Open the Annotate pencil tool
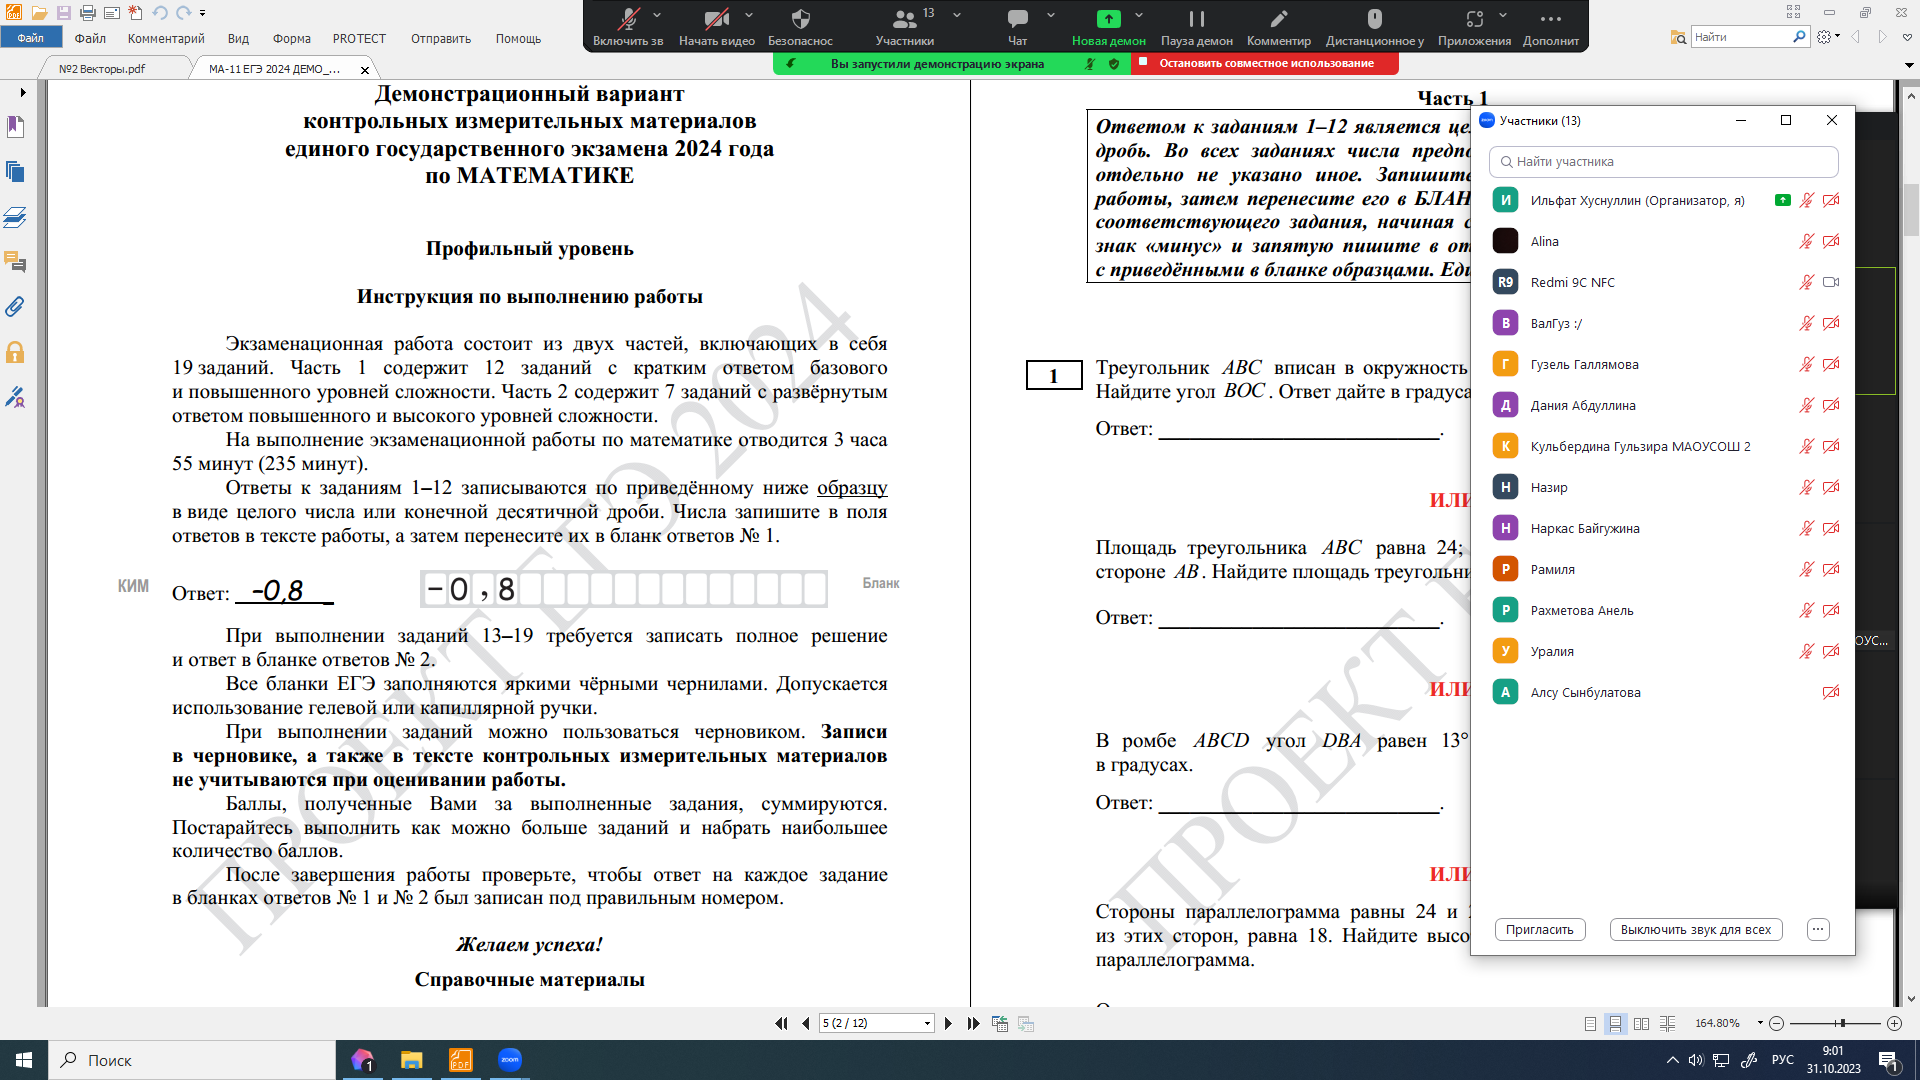The width and height of the screenshot is (1920, 1080). [x=1278, y=25]
